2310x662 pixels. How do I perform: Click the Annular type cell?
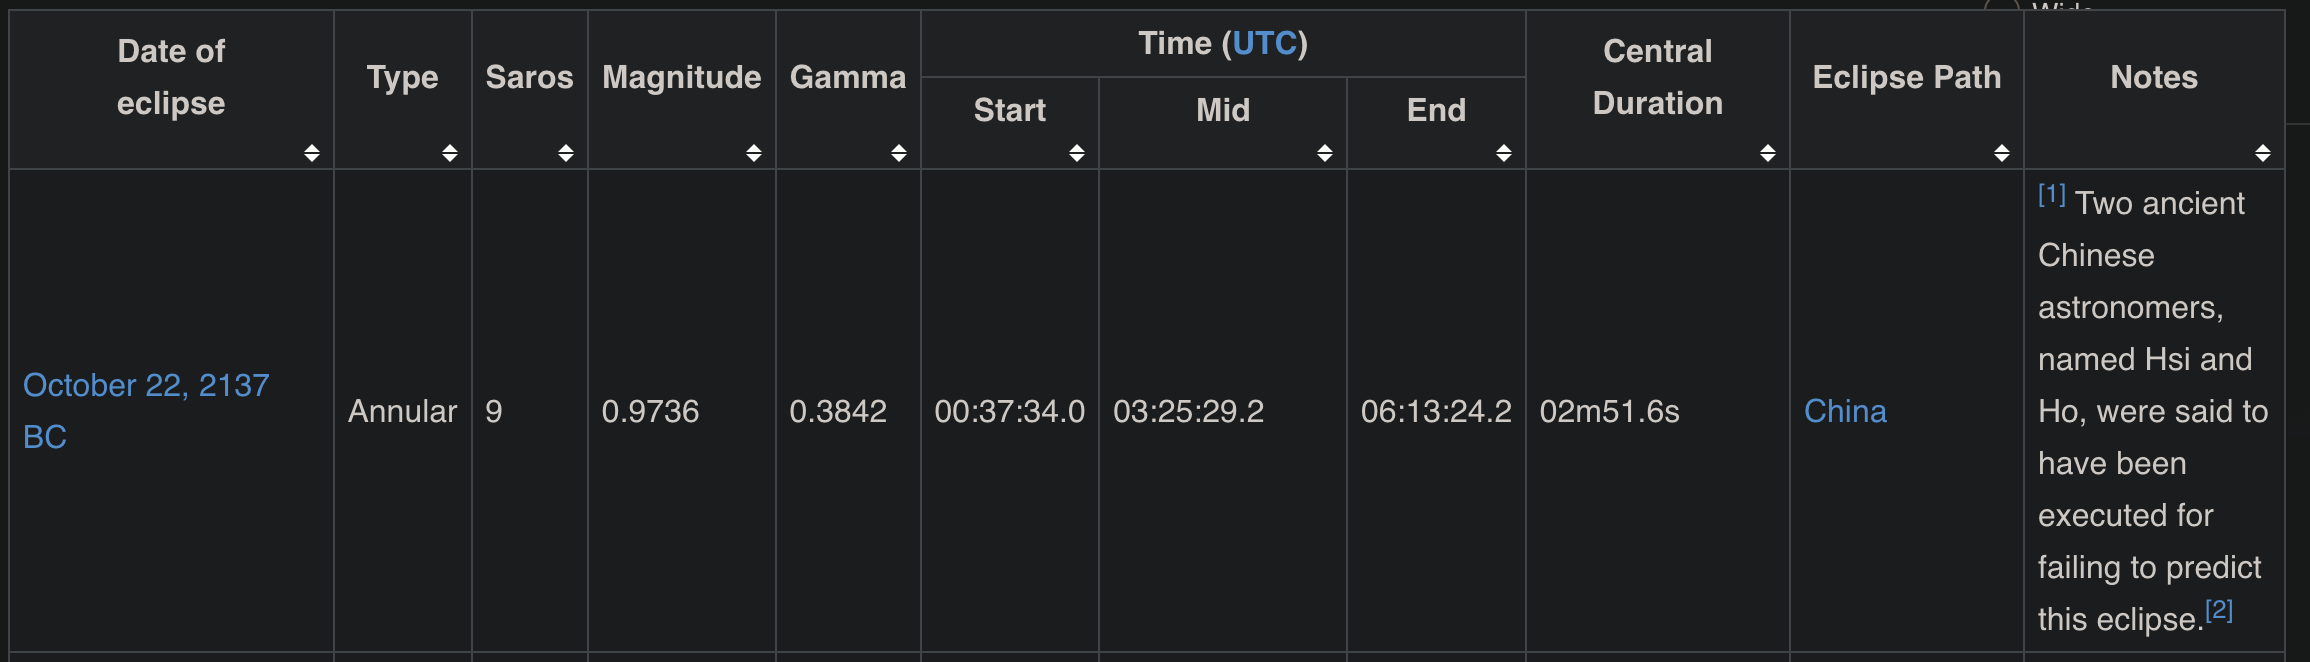(403, 411)
